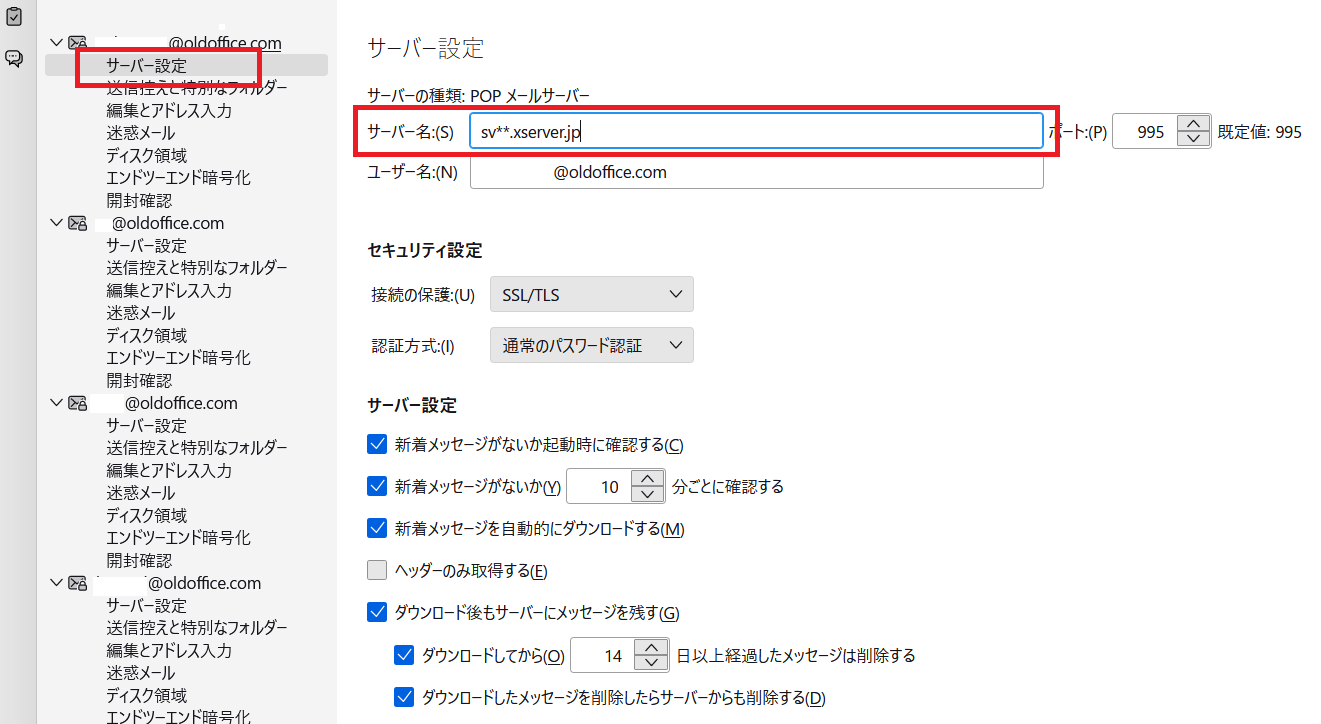Screen dimensions: 1321x724
Task: Collapse the fourth oldoffice.com account tree
Action: tap(56, 583)
